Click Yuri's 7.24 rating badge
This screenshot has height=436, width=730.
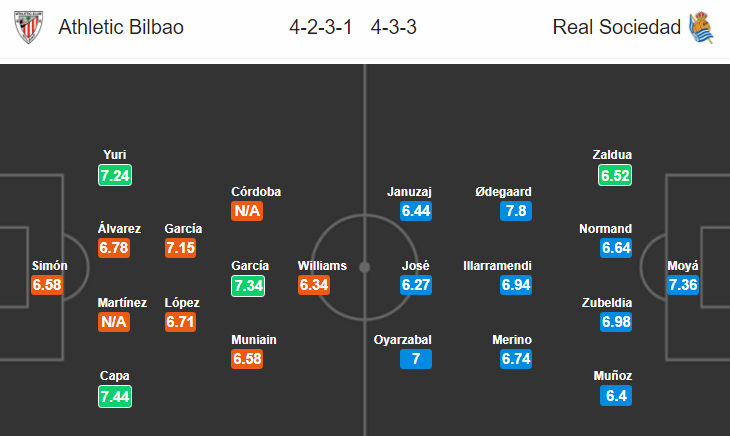point(115,175)
